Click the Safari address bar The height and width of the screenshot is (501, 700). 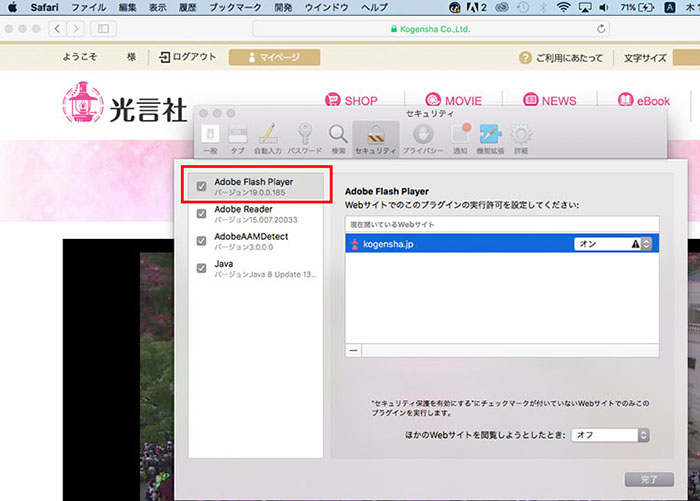[x=431, y=29]
